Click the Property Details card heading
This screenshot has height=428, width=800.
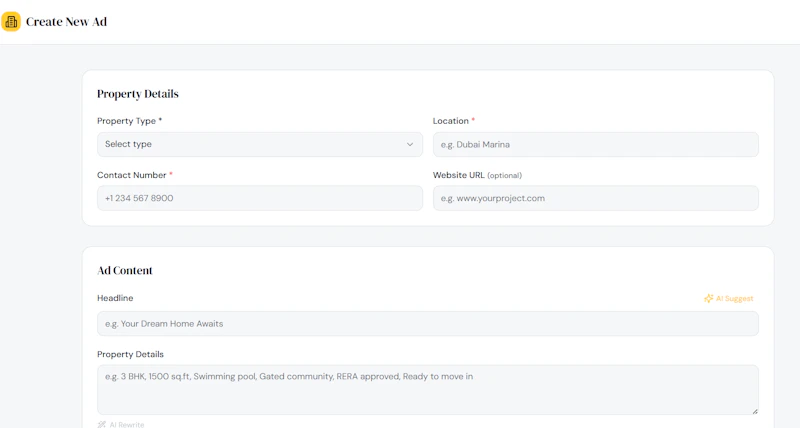pyautogui.click(x=138, y=94)
